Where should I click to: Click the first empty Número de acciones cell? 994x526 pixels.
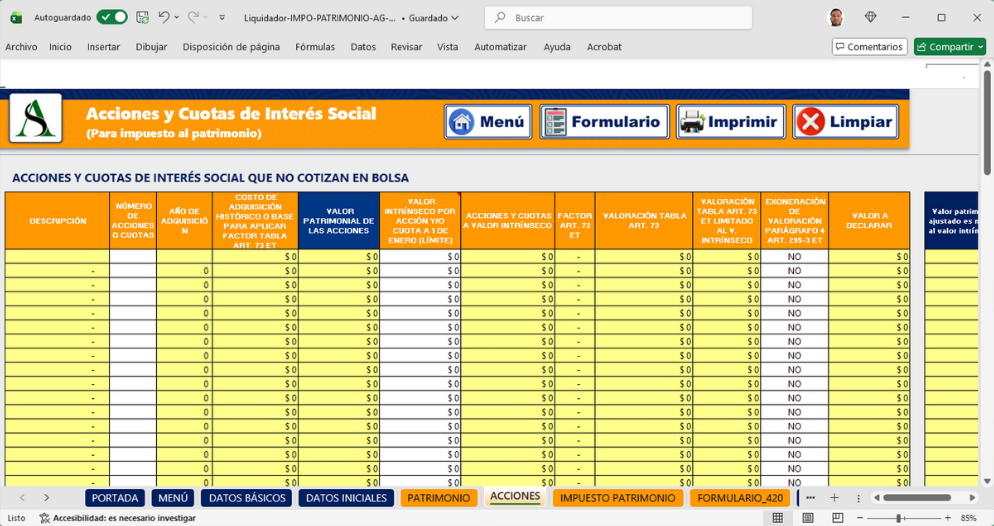tap(133, 257)
